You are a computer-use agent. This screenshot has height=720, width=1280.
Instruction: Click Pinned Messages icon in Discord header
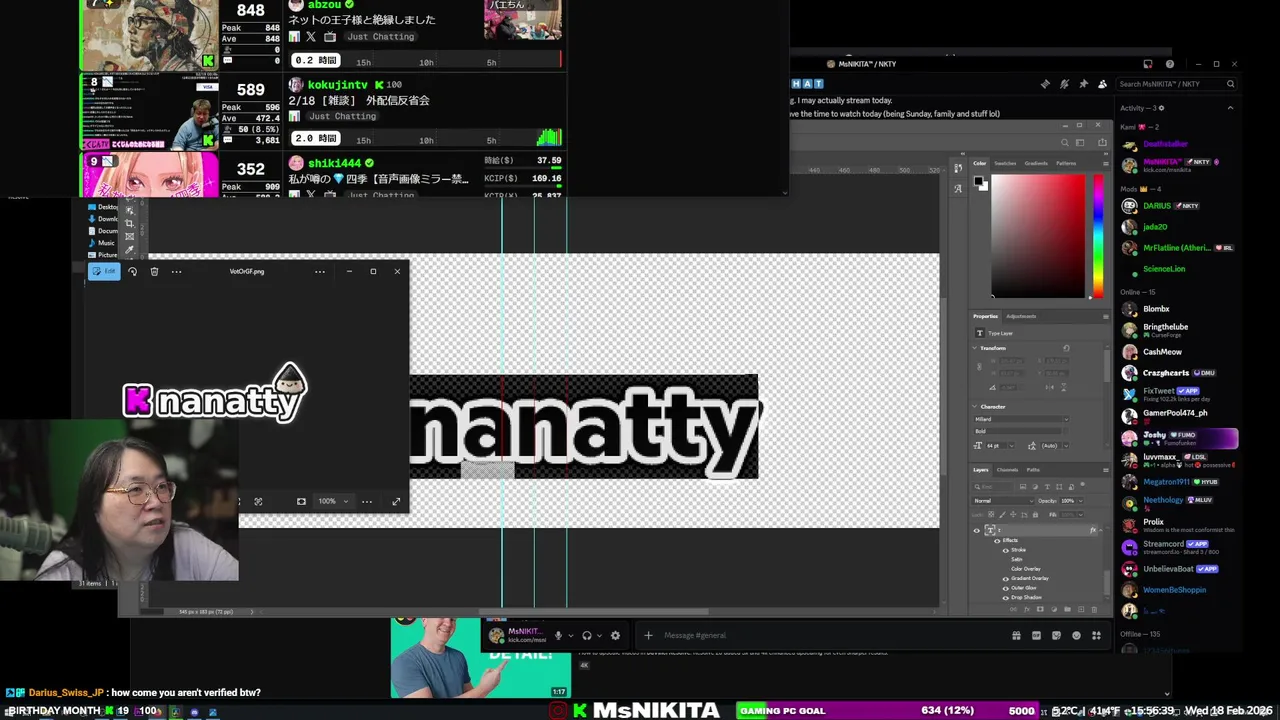1083,84
